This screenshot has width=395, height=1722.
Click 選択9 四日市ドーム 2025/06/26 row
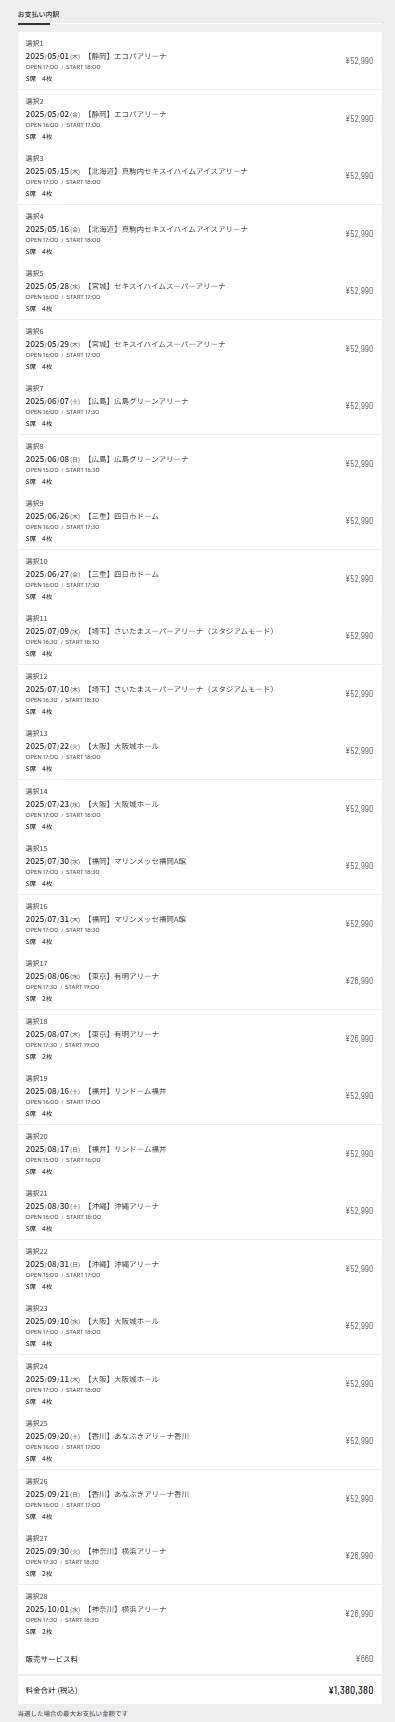point(199,521)
